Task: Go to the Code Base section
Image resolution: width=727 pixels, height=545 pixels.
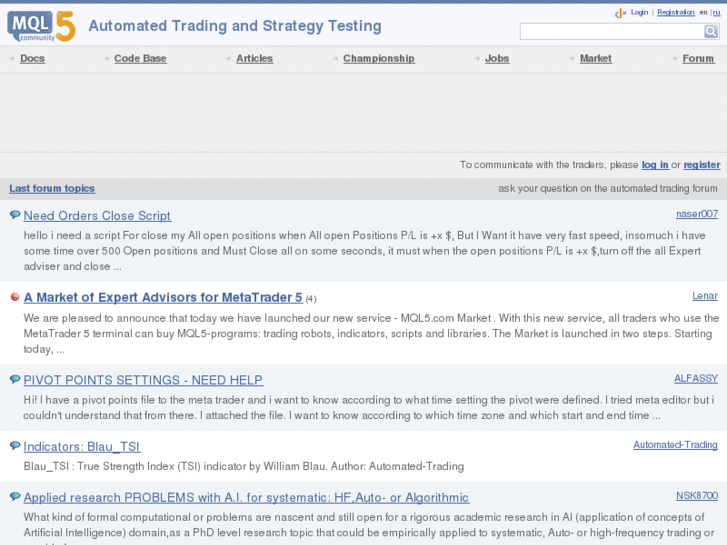Action: (x=140, y=59)
